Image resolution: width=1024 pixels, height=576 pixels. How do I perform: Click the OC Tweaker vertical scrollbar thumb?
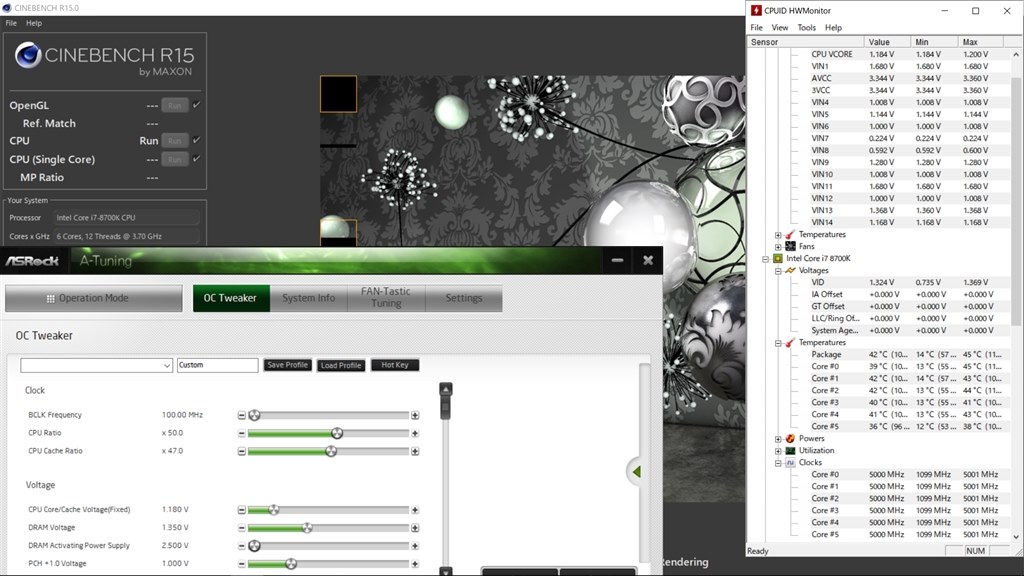(x=445, y=408)
